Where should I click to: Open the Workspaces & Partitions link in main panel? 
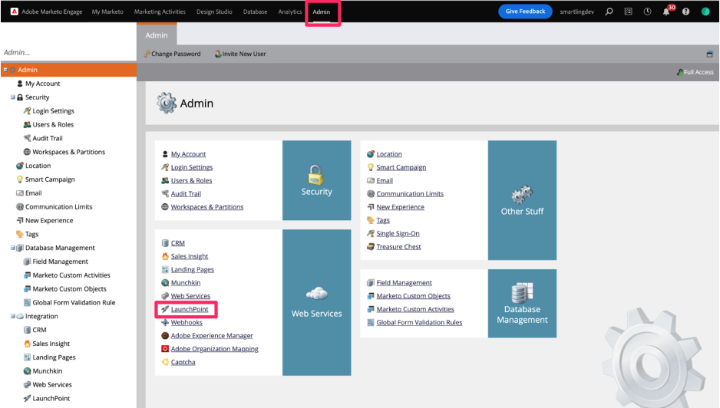(207, 207)
